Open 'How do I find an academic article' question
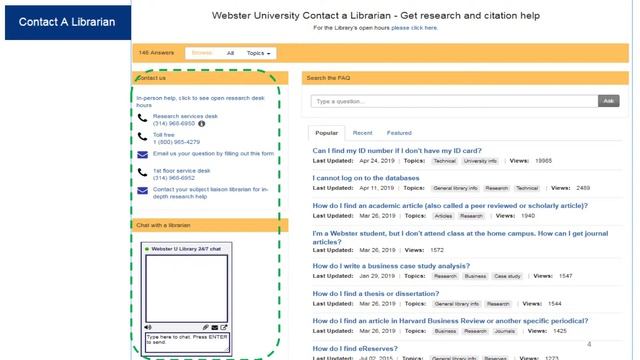 (x=450, y=206)
